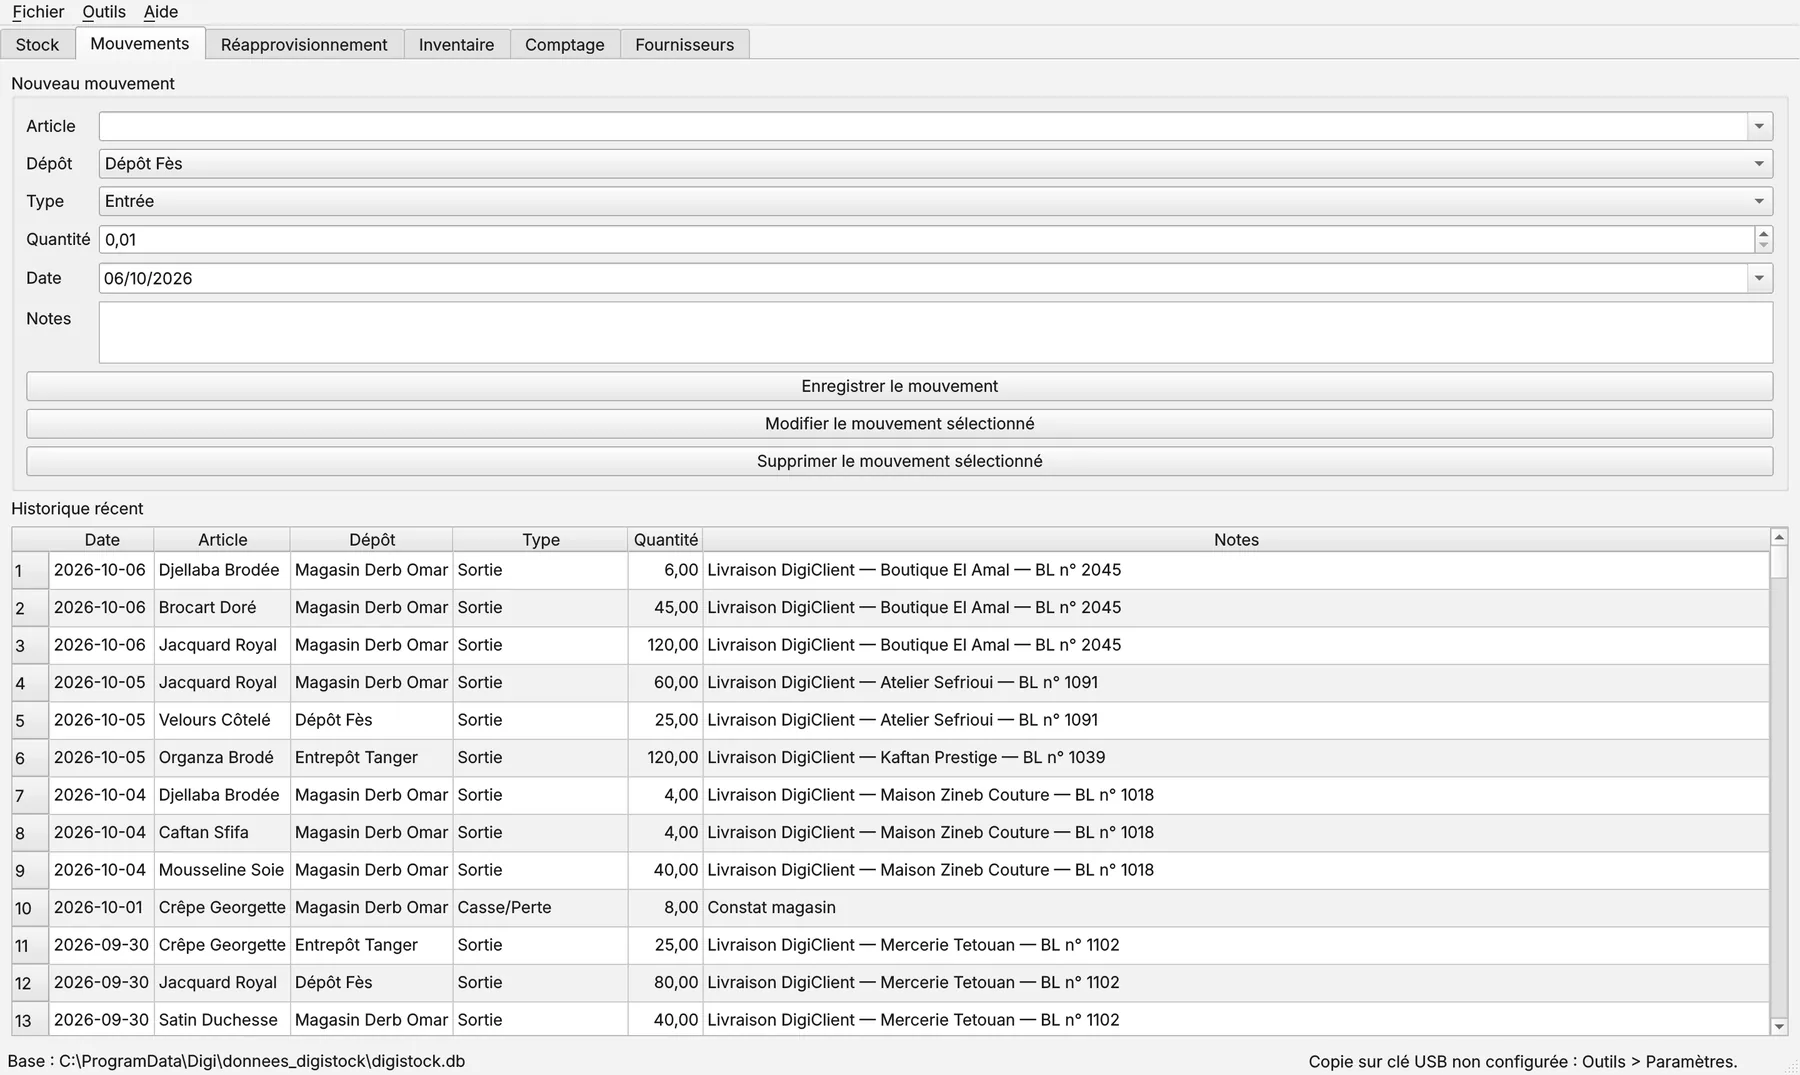Image resolution: width=1800 pixels, height=1075 pixels.
Task: Click the Date field showing 06/10/2026
Action: (922, 278)
